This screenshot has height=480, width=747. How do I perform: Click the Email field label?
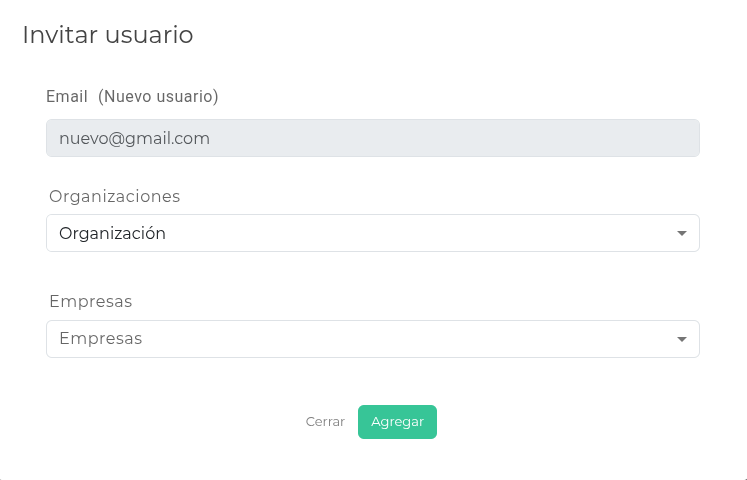[67, 97]
